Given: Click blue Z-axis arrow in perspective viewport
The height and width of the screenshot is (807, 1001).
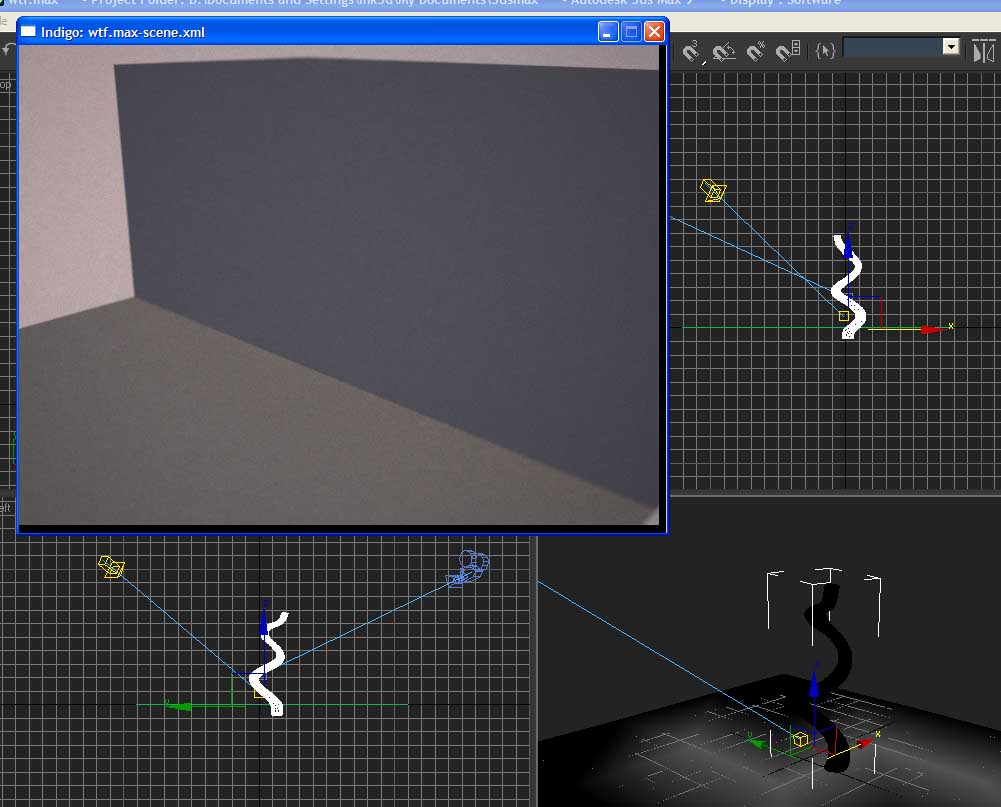Looking at the screenshot, I should (x=814, y=687).
